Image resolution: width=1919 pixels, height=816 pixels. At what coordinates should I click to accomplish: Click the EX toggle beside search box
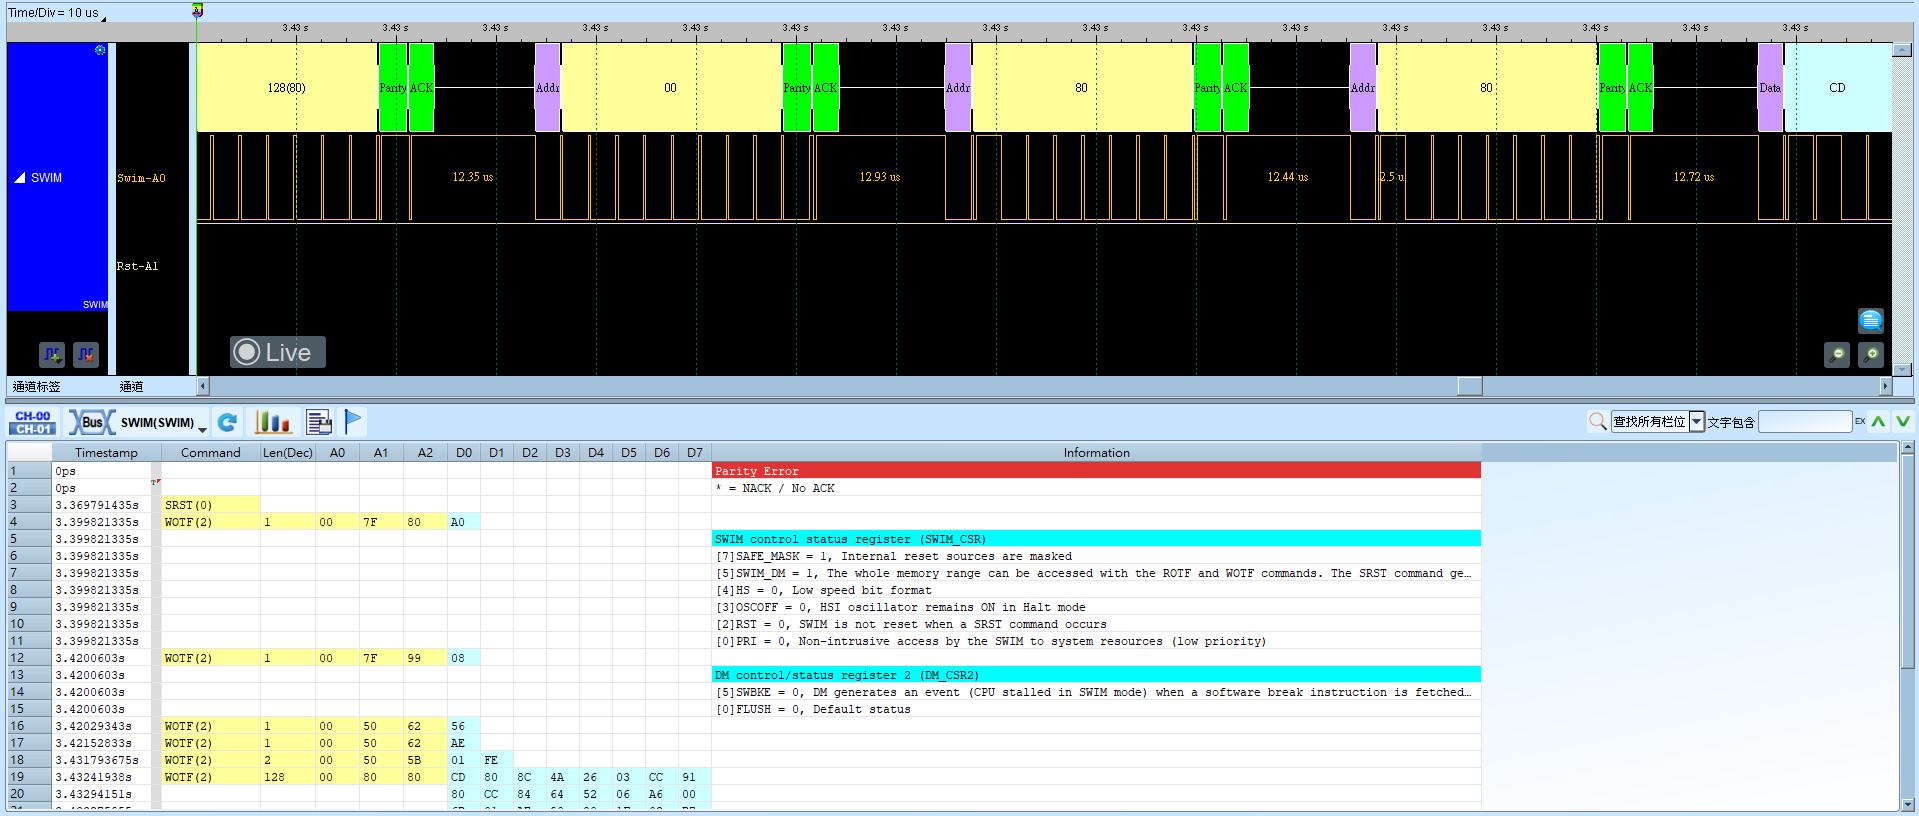tap(1860, 421)
